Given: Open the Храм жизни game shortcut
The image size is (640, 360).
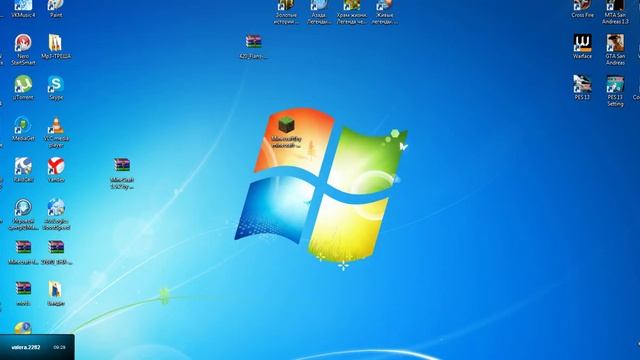Looking at the screenshot, I should (x=352, y=12).
